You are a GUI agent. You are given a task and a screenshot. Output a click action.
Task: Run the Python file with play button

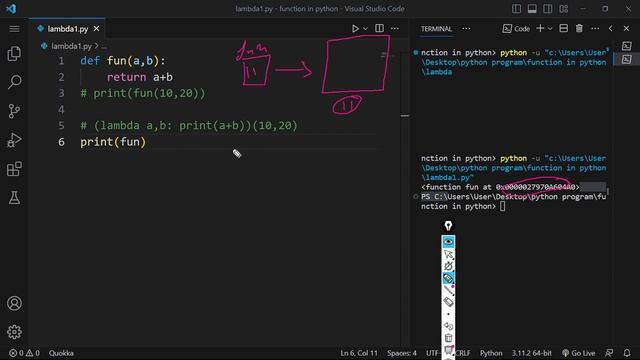click(355, 29)
